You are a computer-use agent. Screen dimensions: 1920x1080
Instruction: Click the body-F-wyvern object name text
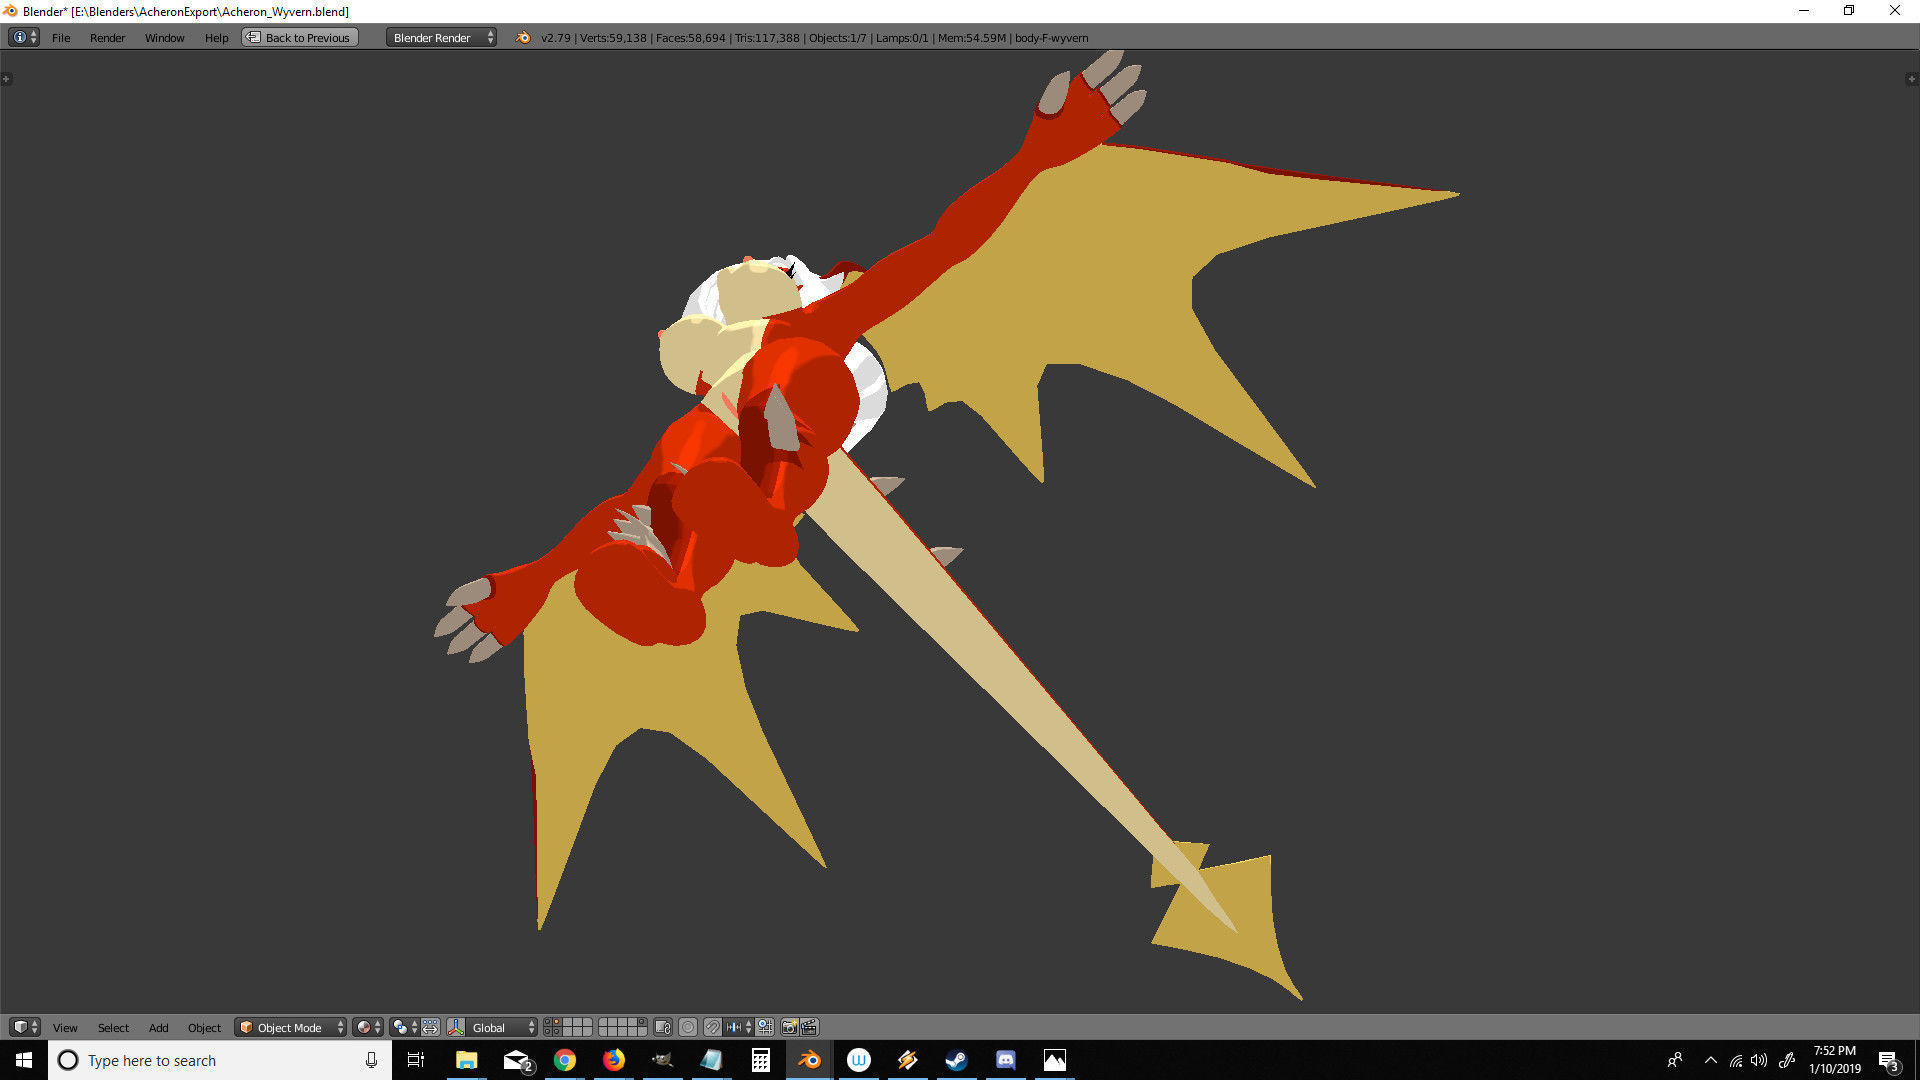(1051, 38)
